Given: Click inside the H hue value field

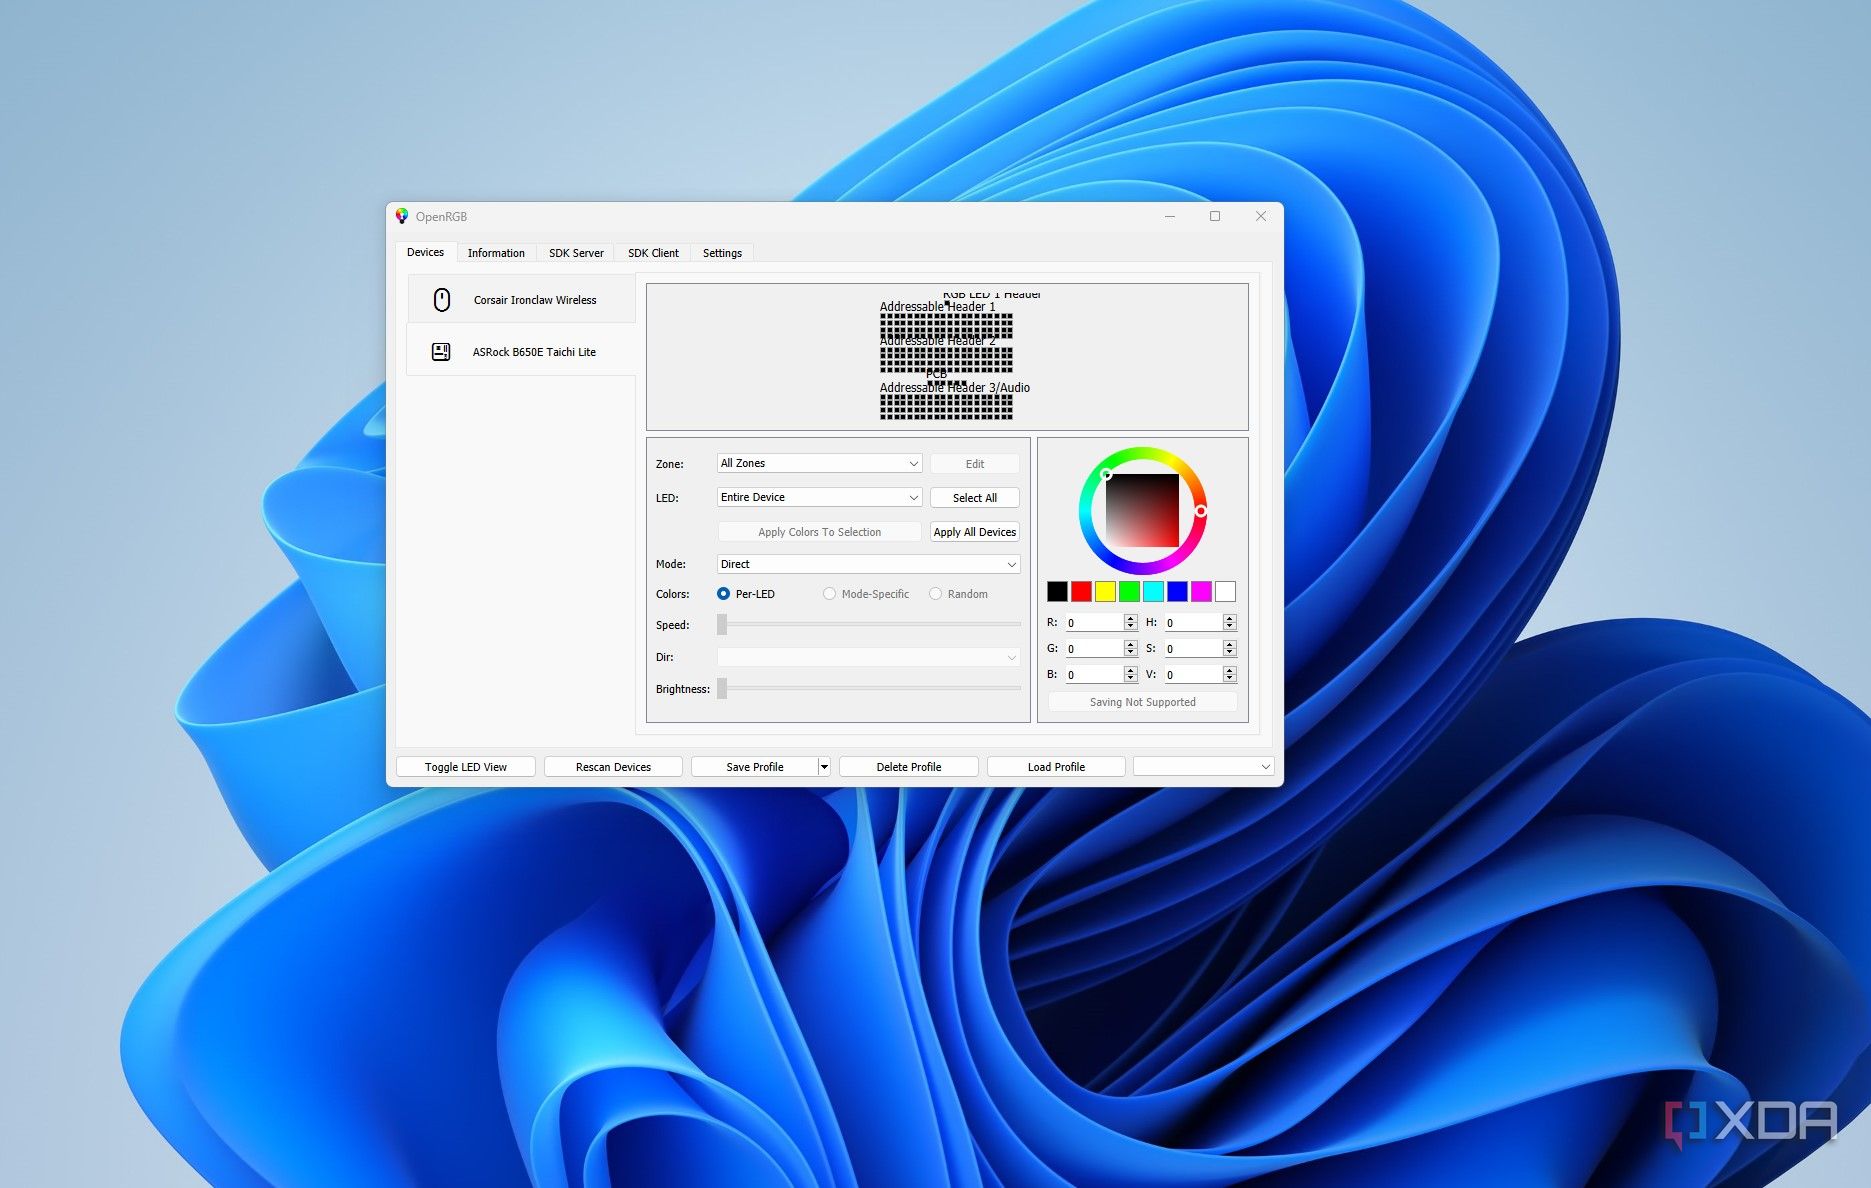Looking at the screenshot, I should point(1193,622).
